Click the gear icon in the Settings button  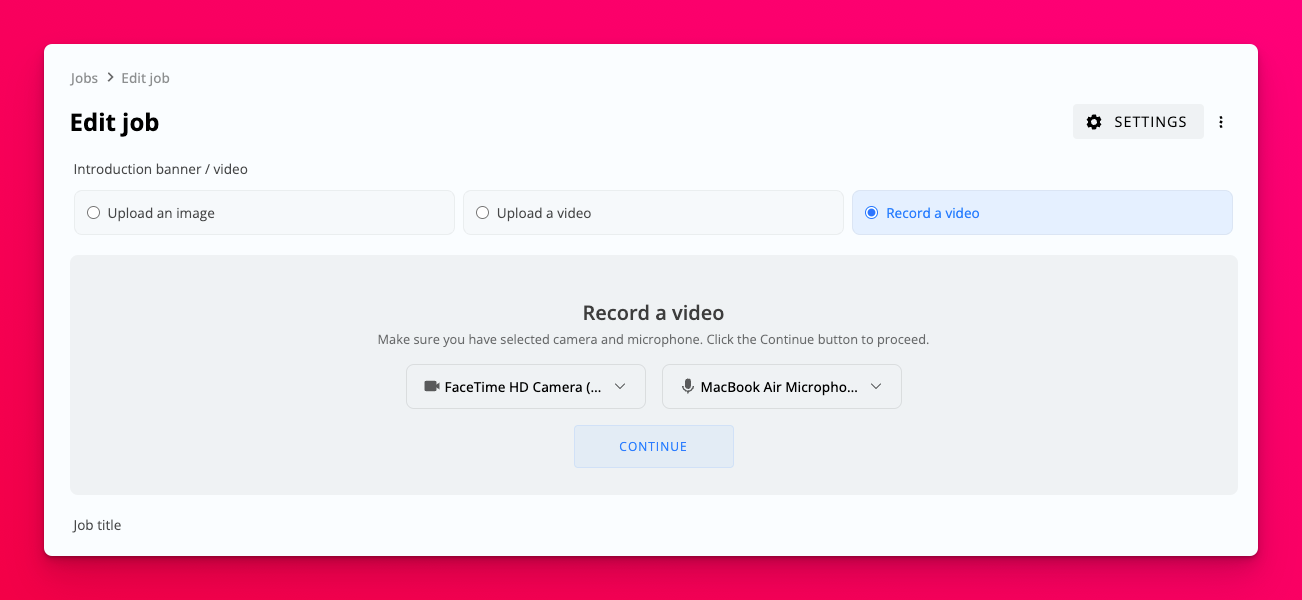click(1094, 122)
